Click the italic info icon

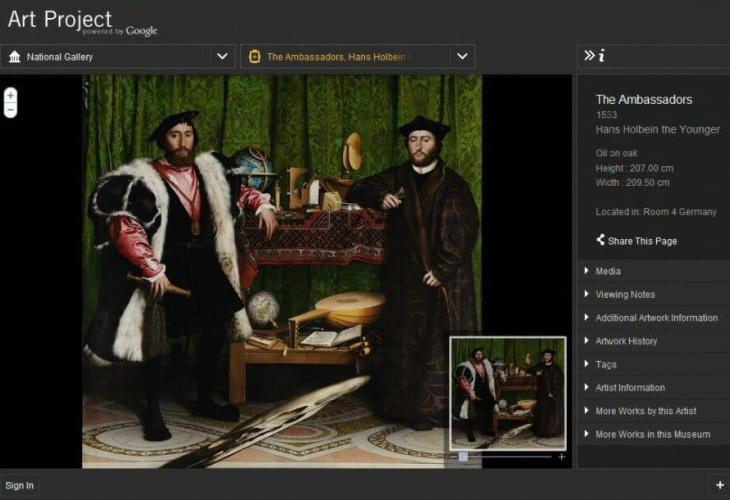[601, 56]
